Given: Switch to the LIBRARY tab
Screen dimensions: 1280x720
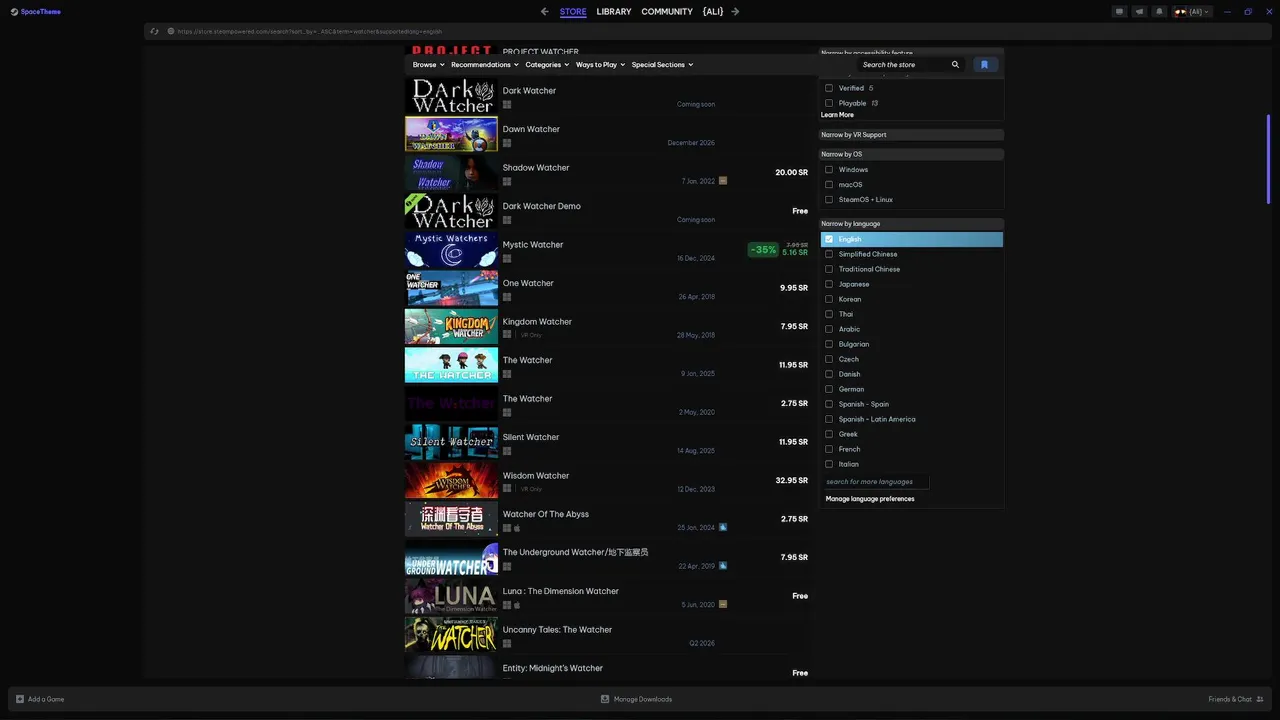Looking at the screenshot, I should [614, 12].
